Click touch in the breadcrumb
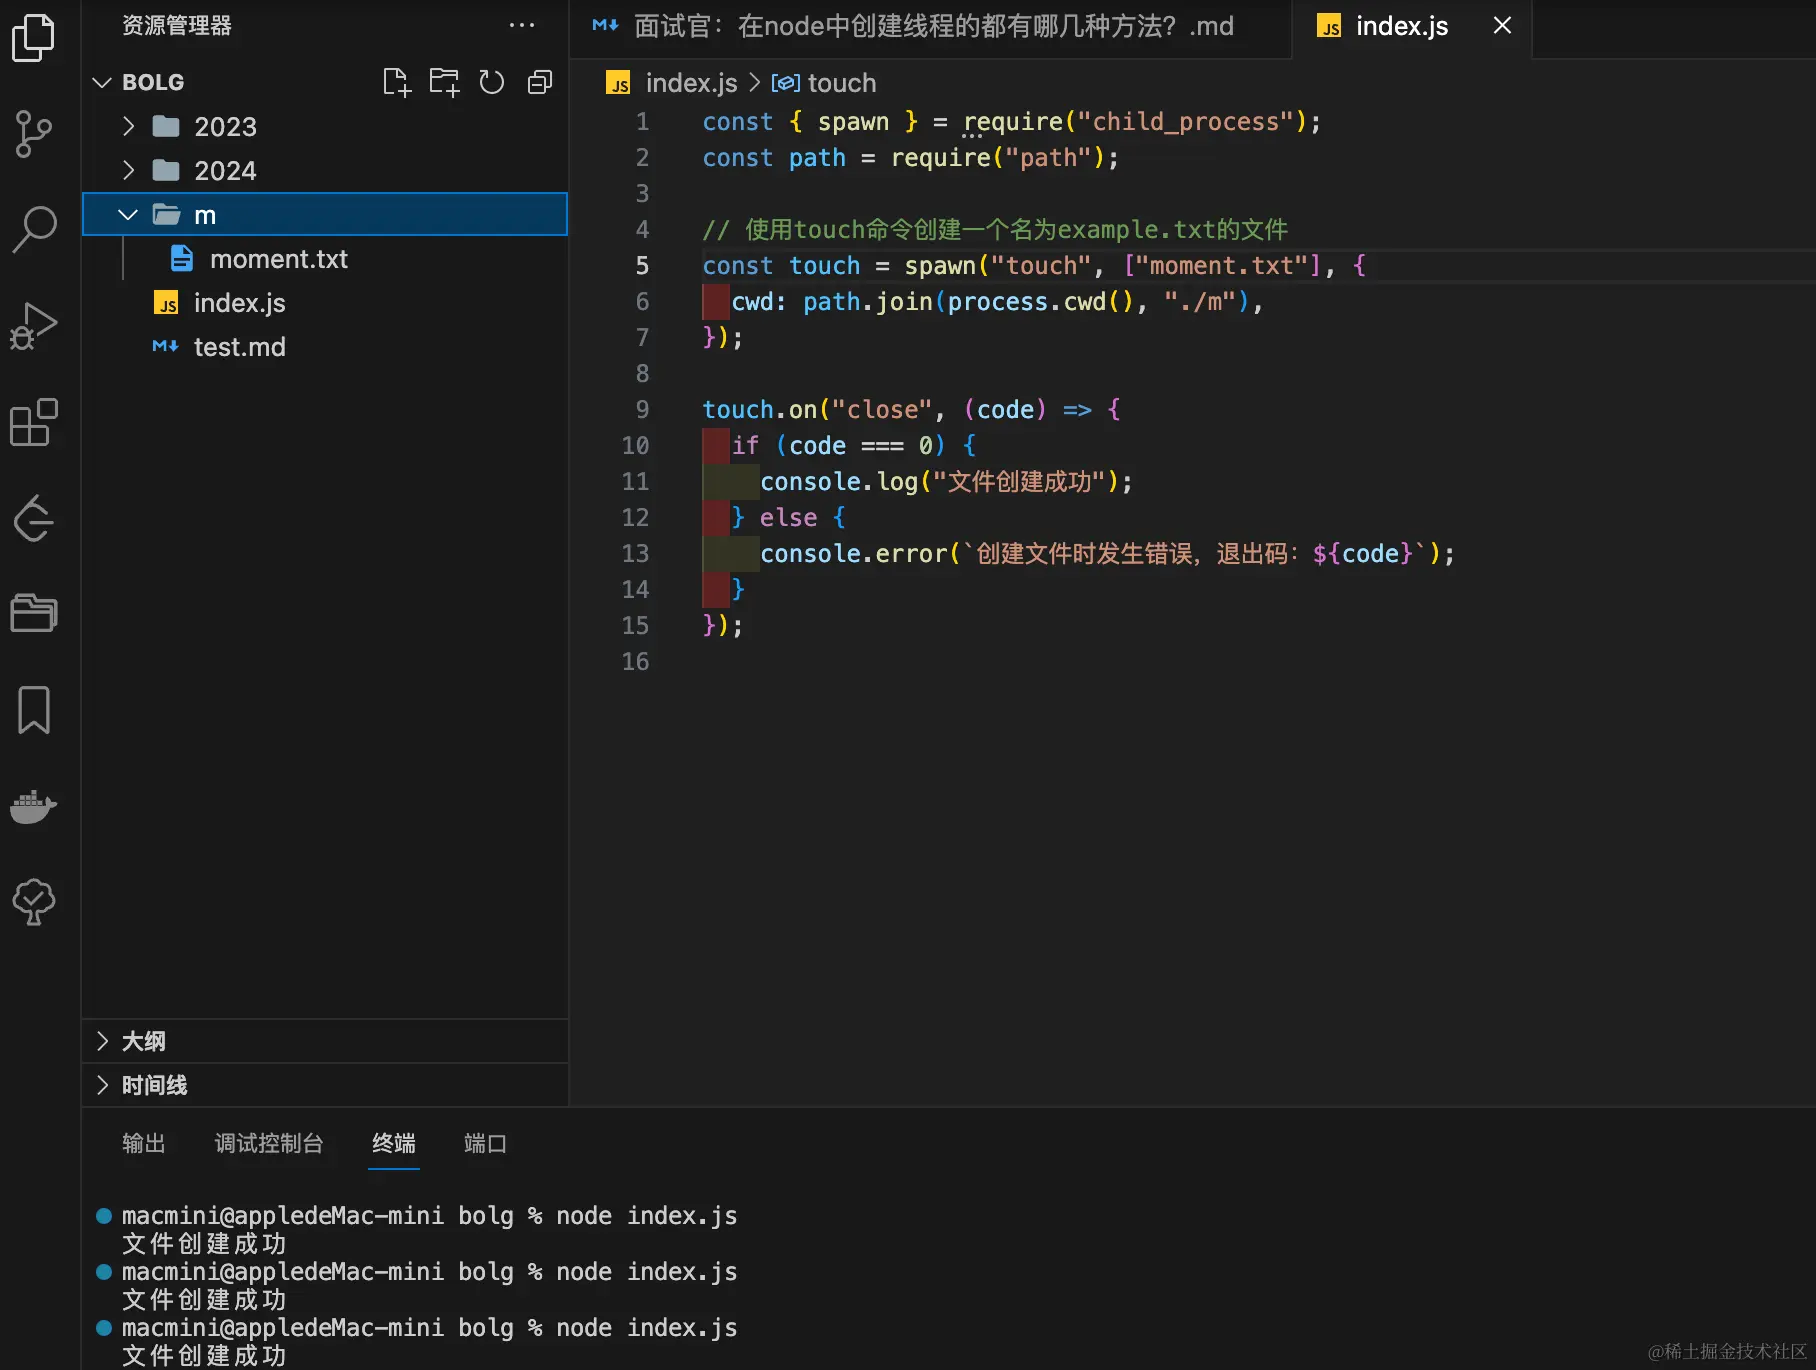1816x1370 pixels. 842,83
